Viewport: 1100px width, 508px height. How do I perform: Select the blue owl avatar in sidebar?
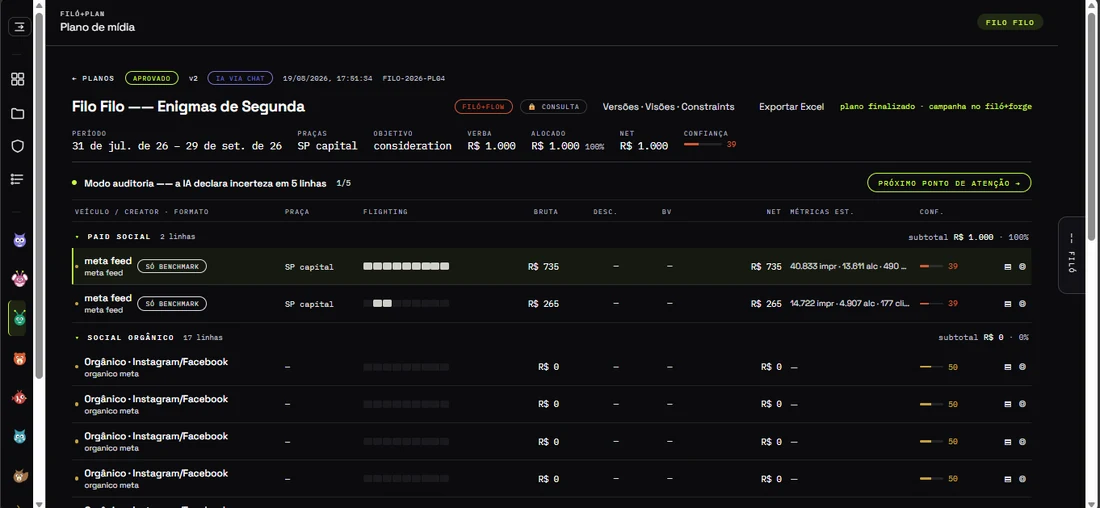click(20, 436)
